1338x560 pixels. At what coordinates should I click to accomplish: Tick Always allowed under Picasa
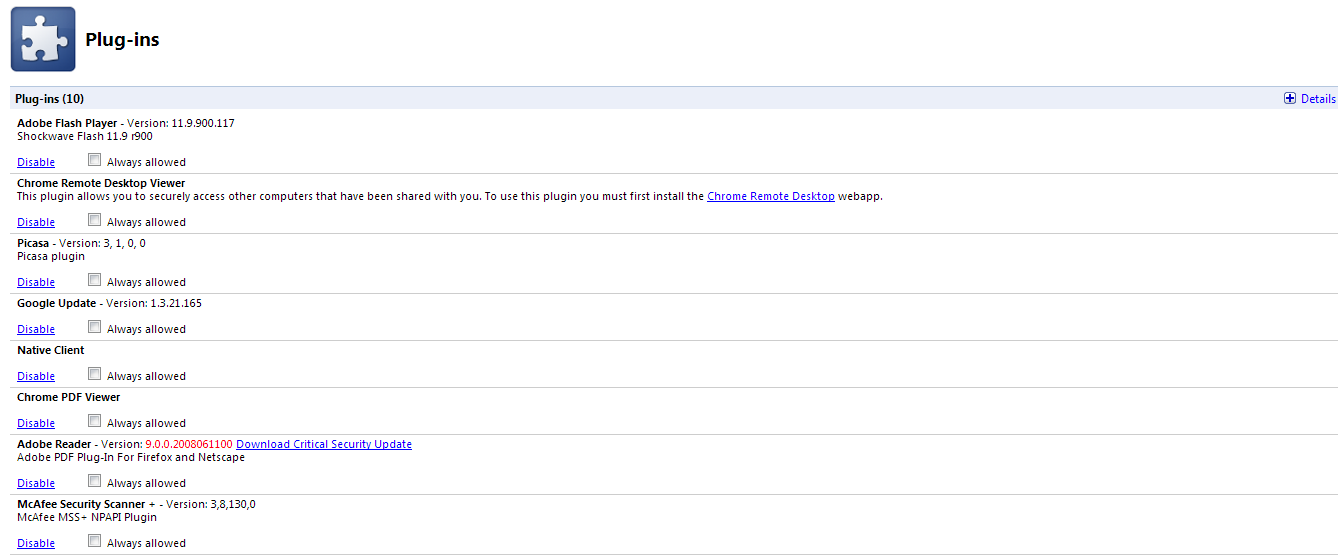[x=94, y=280]
